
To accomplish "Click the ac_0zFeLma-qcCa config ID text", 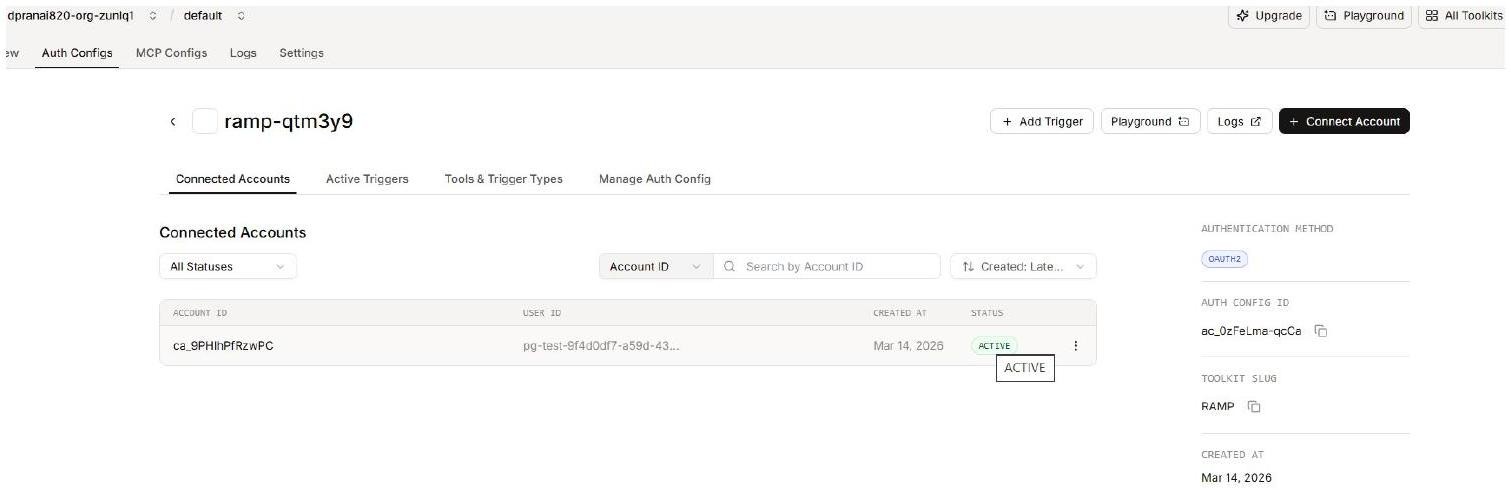I will pos(1251,331).
